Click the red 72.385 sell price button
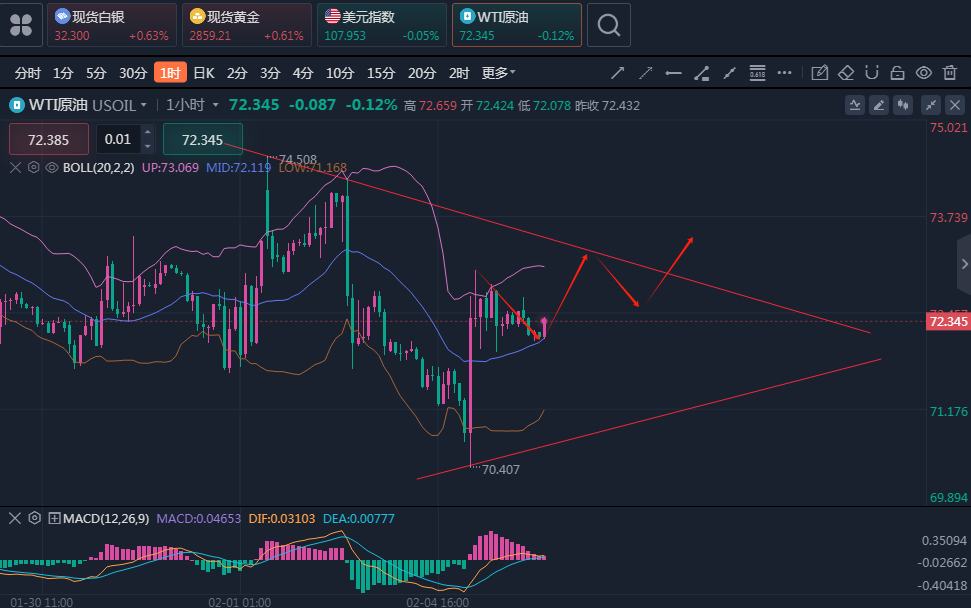971x608 pixels. [x=49, y=140]
